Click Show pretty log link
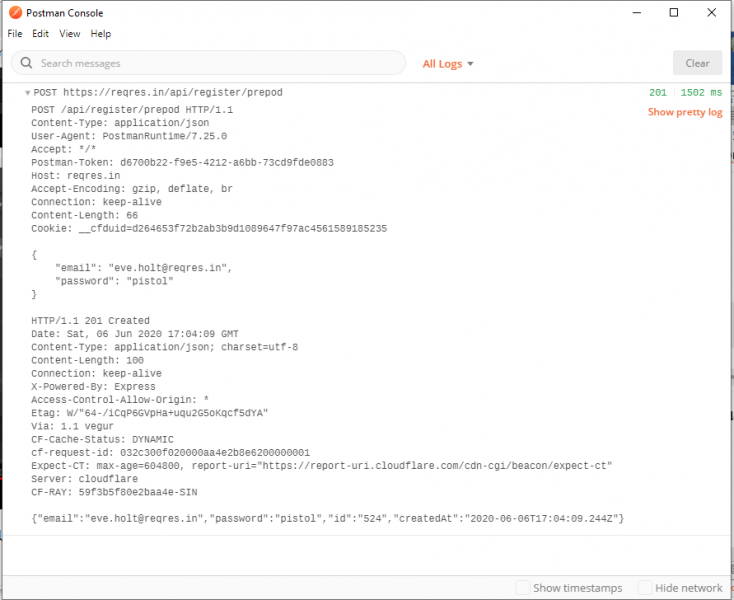 point(684,112)
